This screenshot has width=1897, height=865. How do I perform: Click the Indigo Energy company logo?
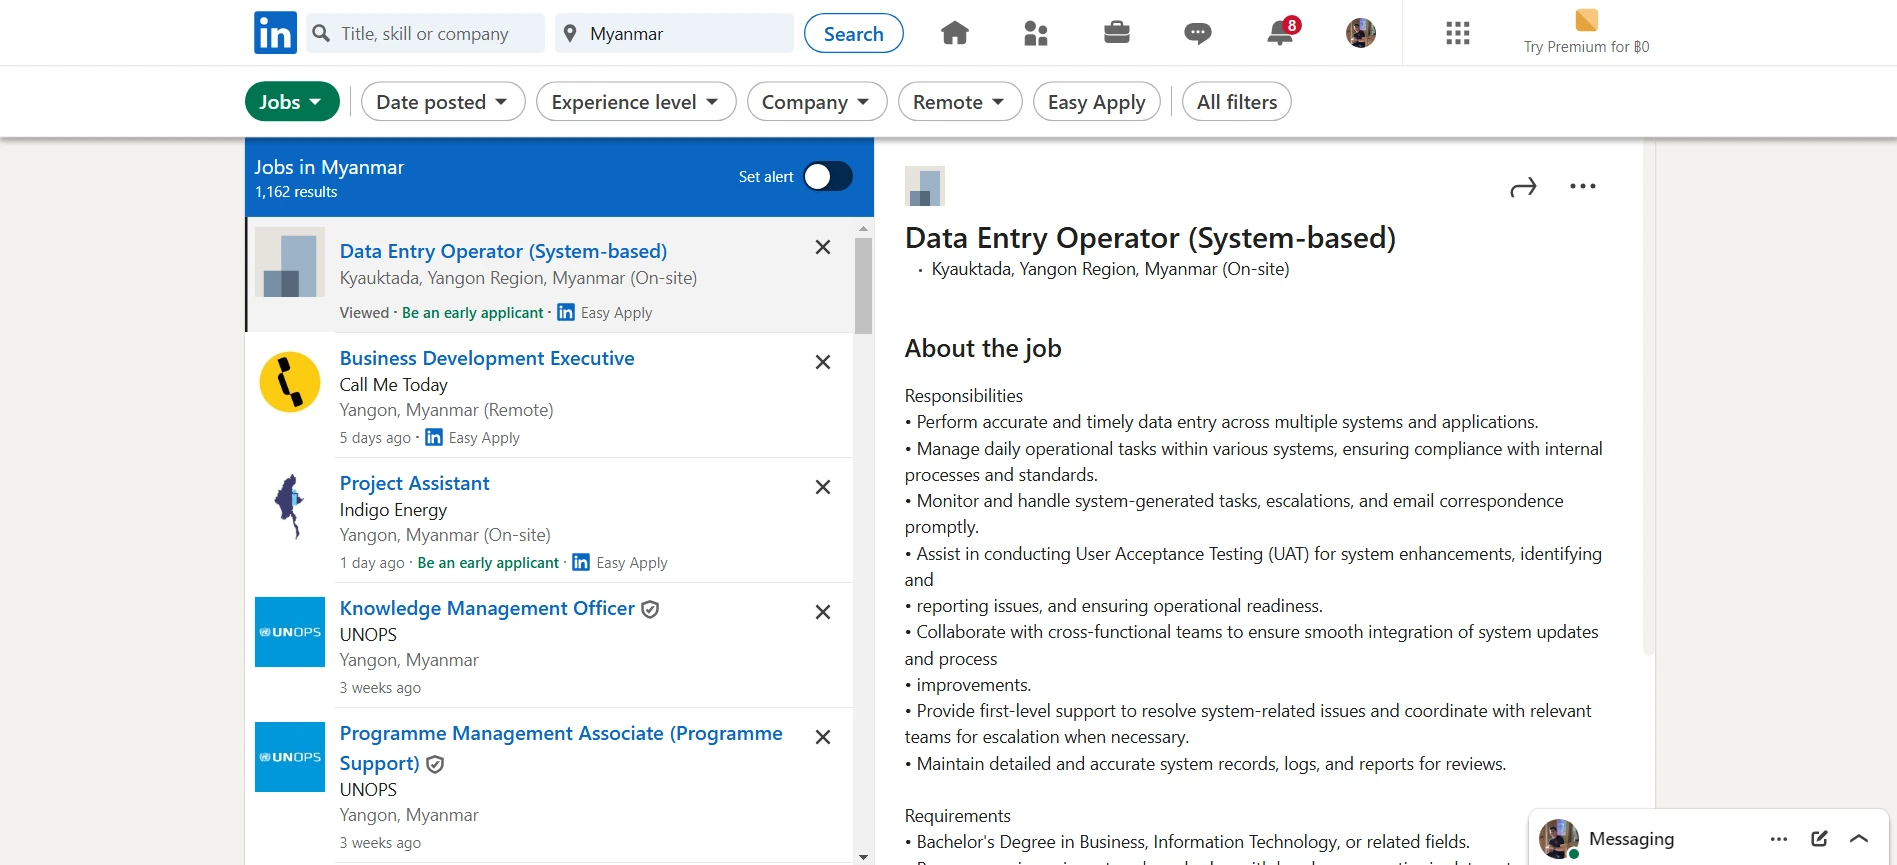[x=290, y=507]
